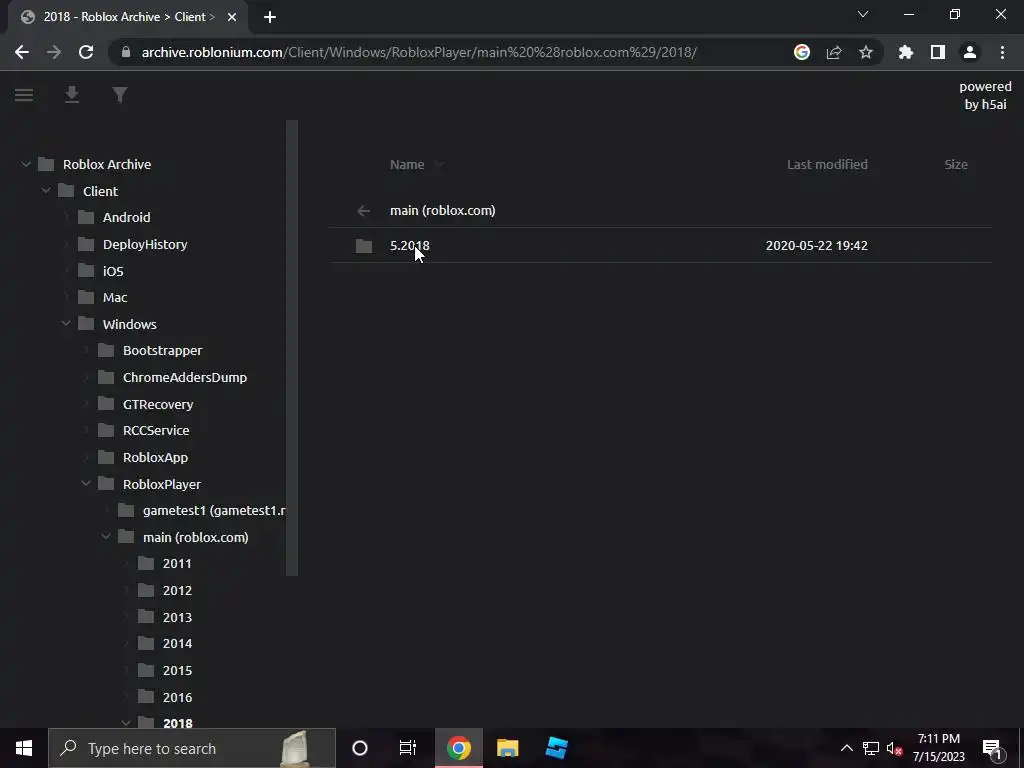Screen dimensions: 1024x768
Task: Go up to main (roblox.com) link
Action: pos(442,210)
